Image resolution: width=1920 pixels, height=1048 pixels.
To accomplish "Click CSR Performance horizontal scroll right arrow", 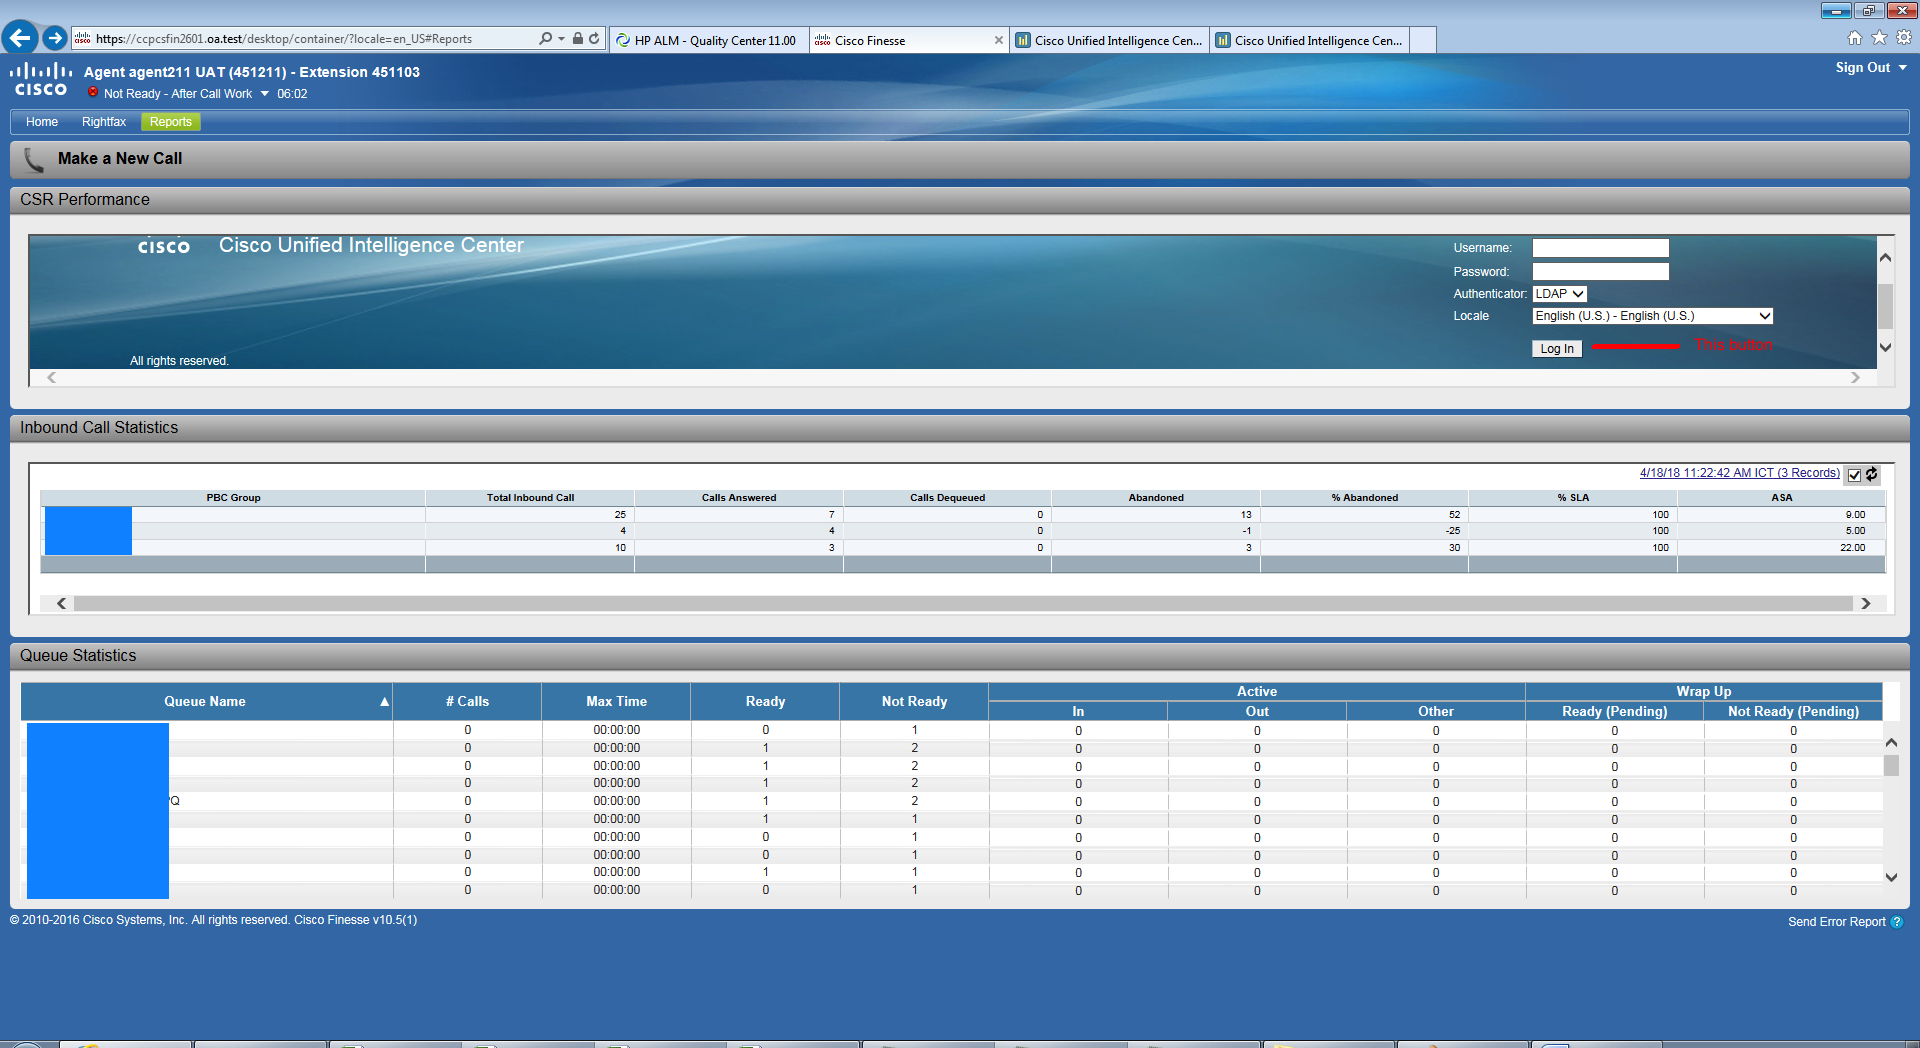I will [x=1855, y=377].
